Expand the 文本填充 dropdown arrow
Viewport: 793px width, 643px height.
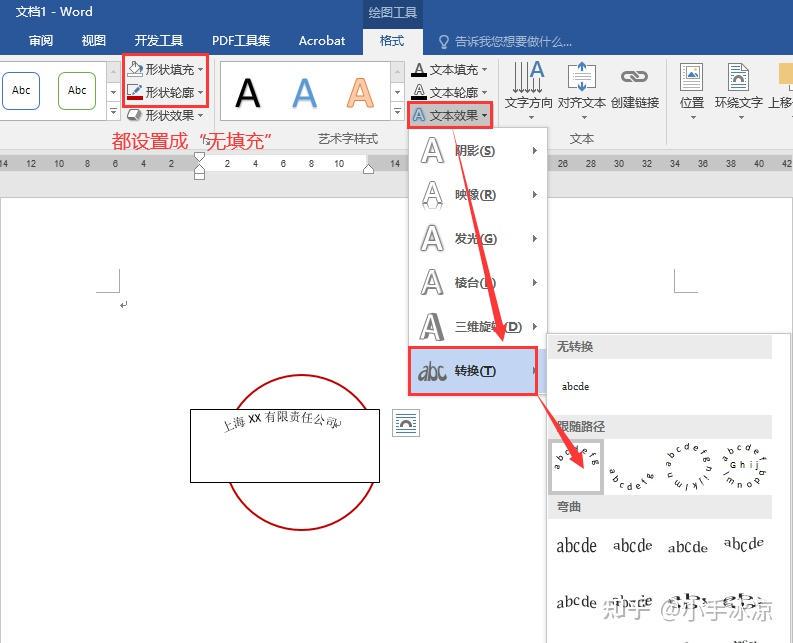(484, 69)
